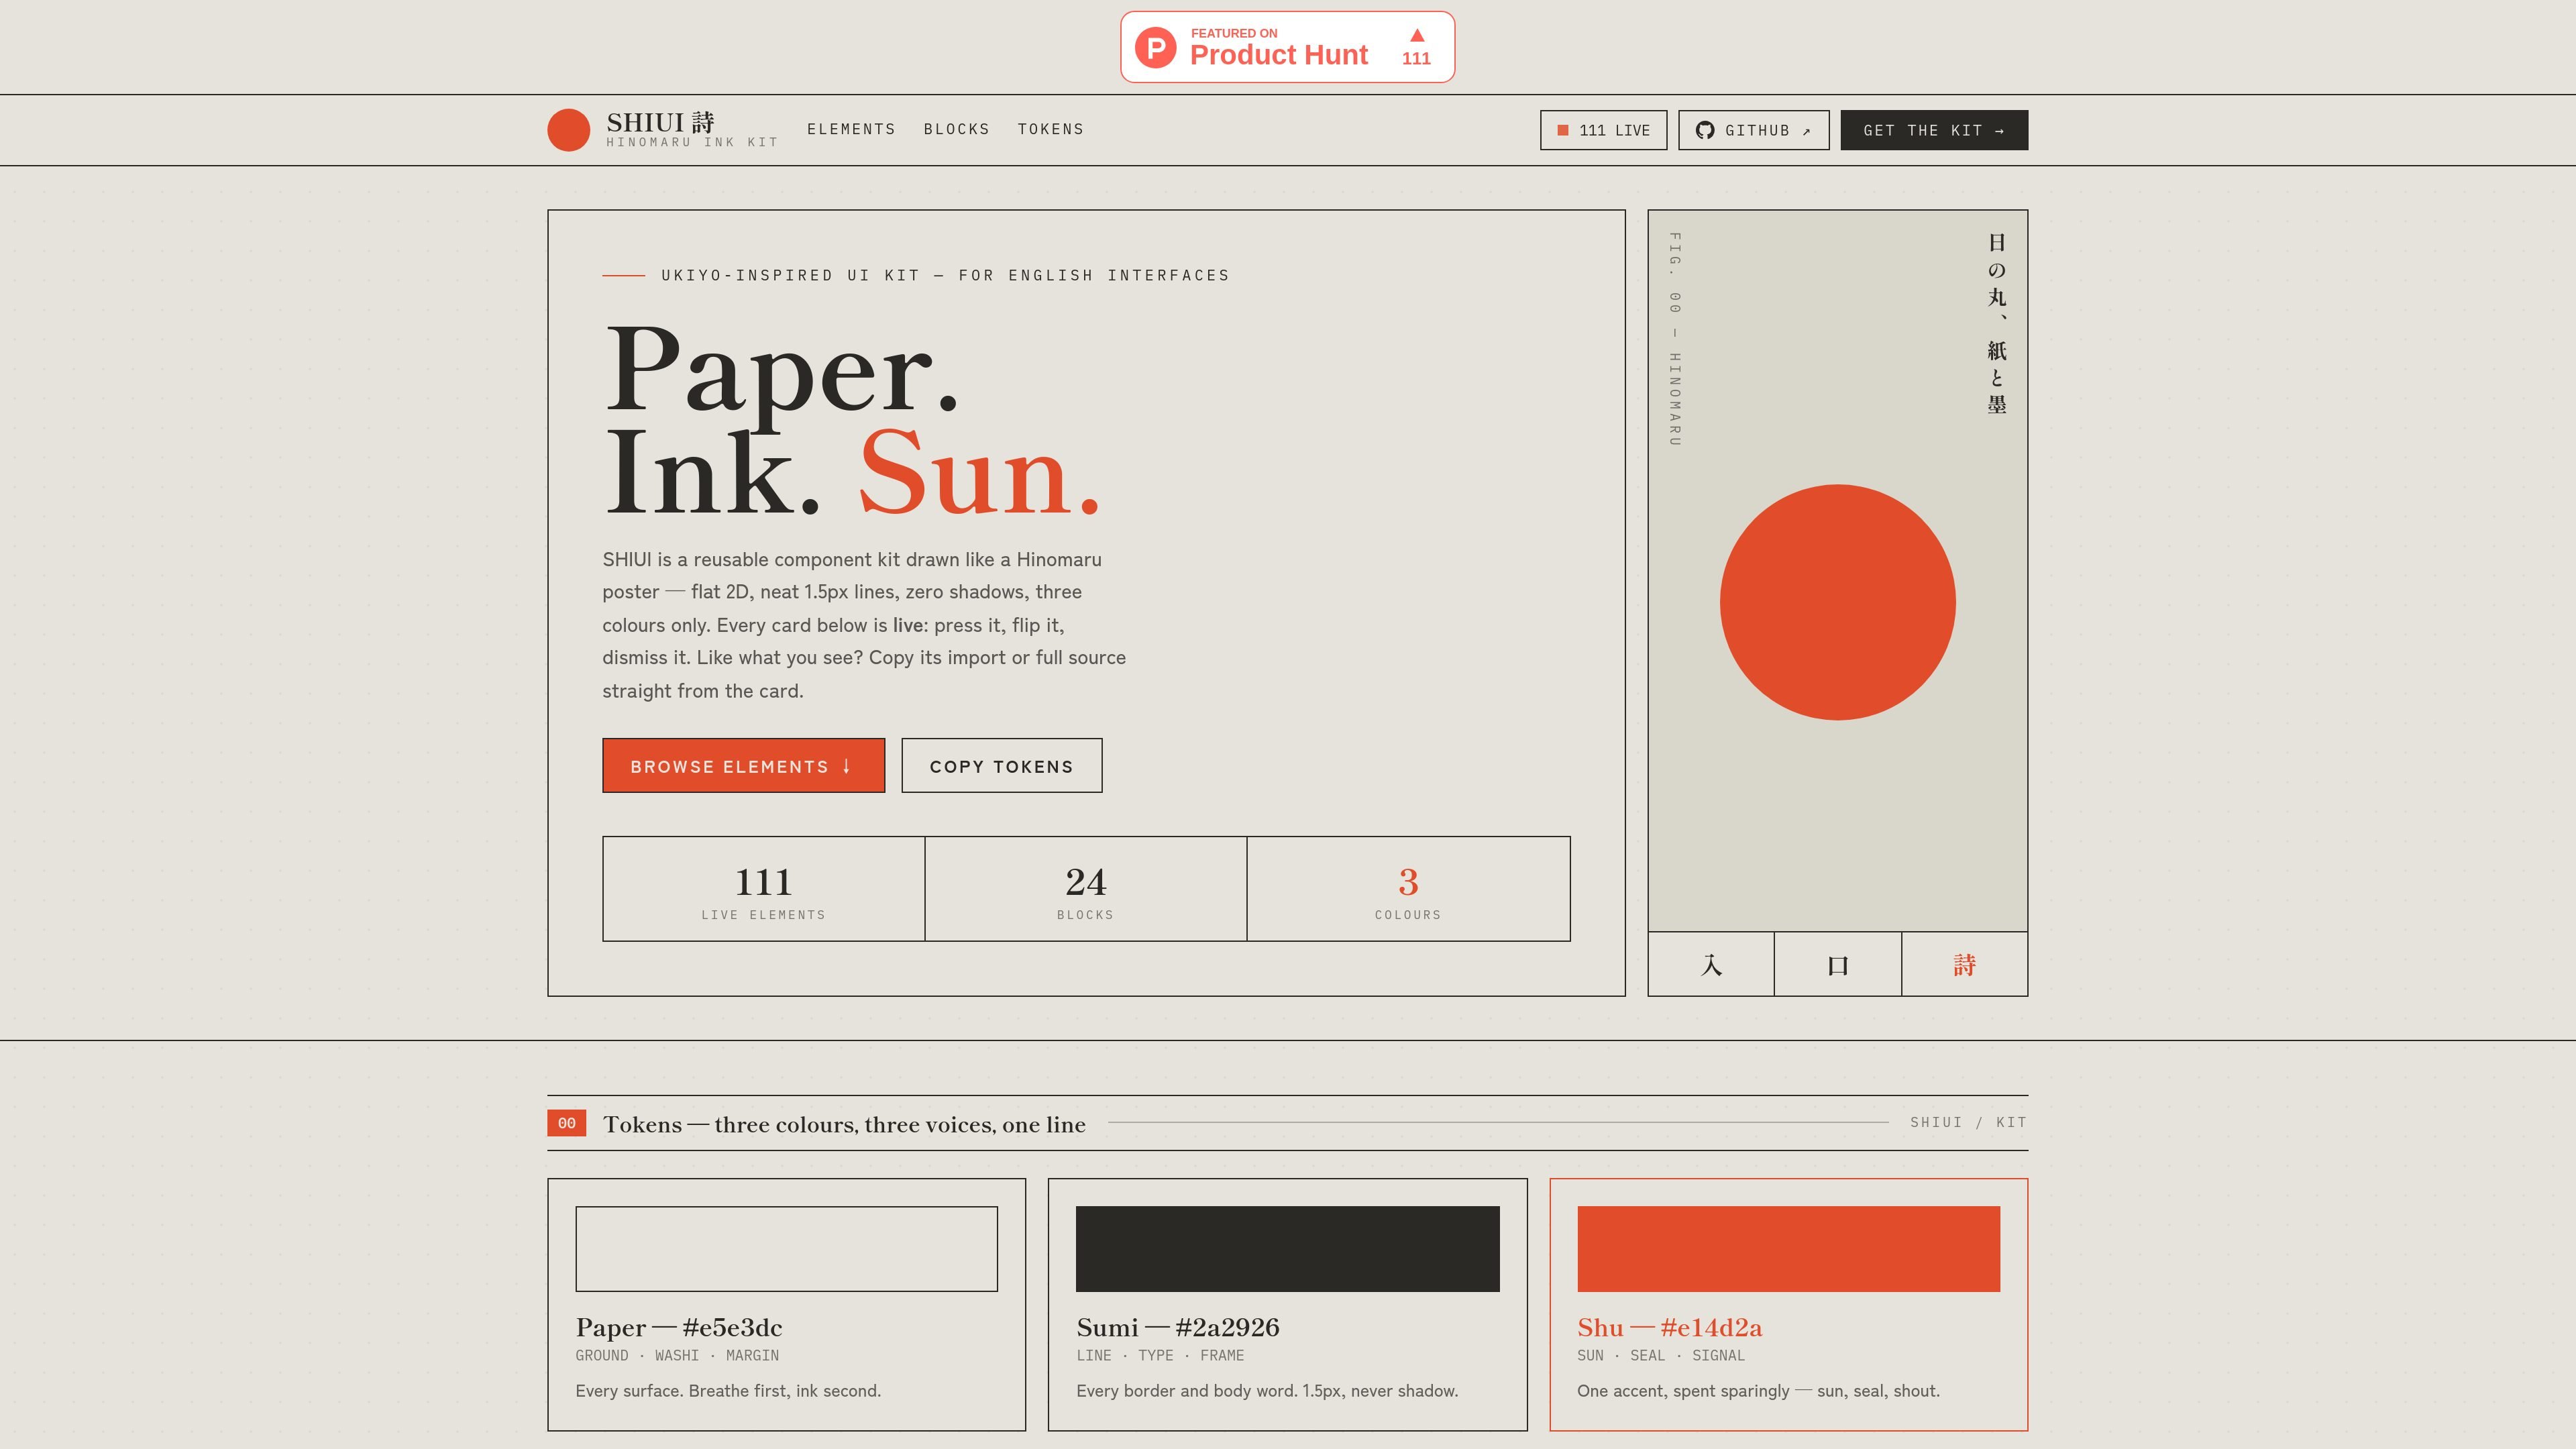Click the red 詩 kanji tile
This screenshot has width=2576, height=1449.
tap(1964, 964)
